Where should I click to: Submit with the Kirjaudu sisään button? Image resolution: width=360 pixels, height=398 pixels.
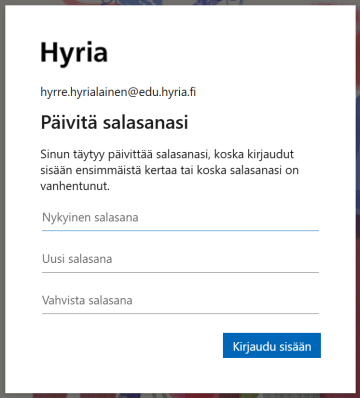coord(272,346)
